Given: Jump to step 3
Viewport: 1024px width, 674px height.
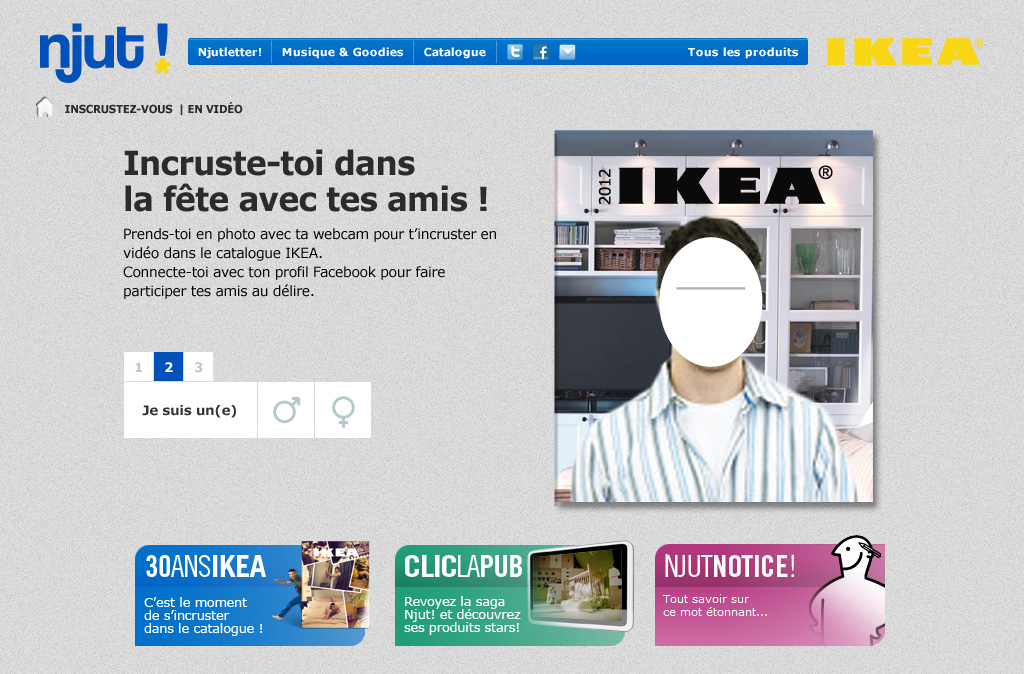Looking at the screenshot, I should 198,367.
